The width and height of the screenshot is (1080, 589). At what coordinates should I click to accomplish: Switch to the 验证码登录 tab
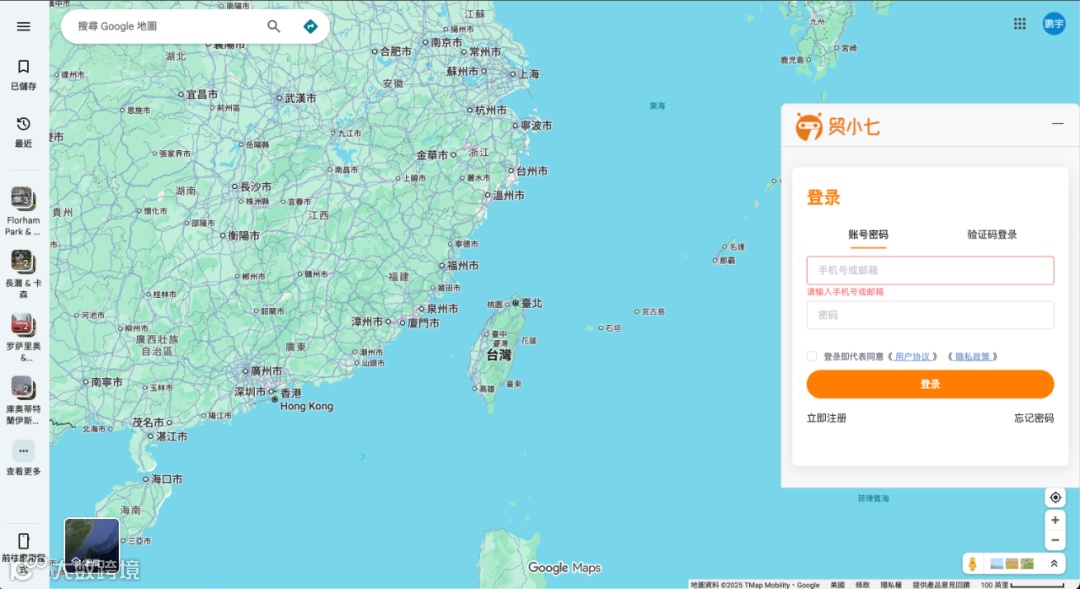click(x=992, y=234)
